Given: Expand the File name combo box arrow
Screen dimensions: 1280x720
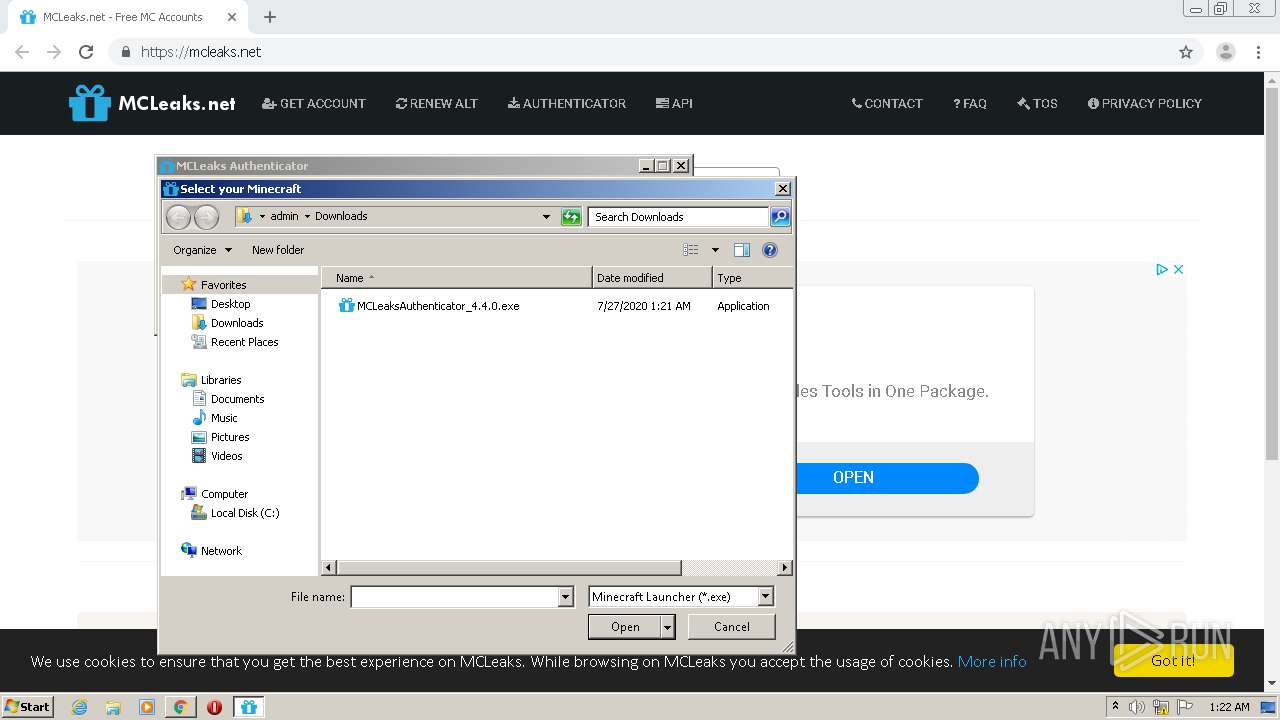Looking at the screenshot, I should tap(565, 597).
